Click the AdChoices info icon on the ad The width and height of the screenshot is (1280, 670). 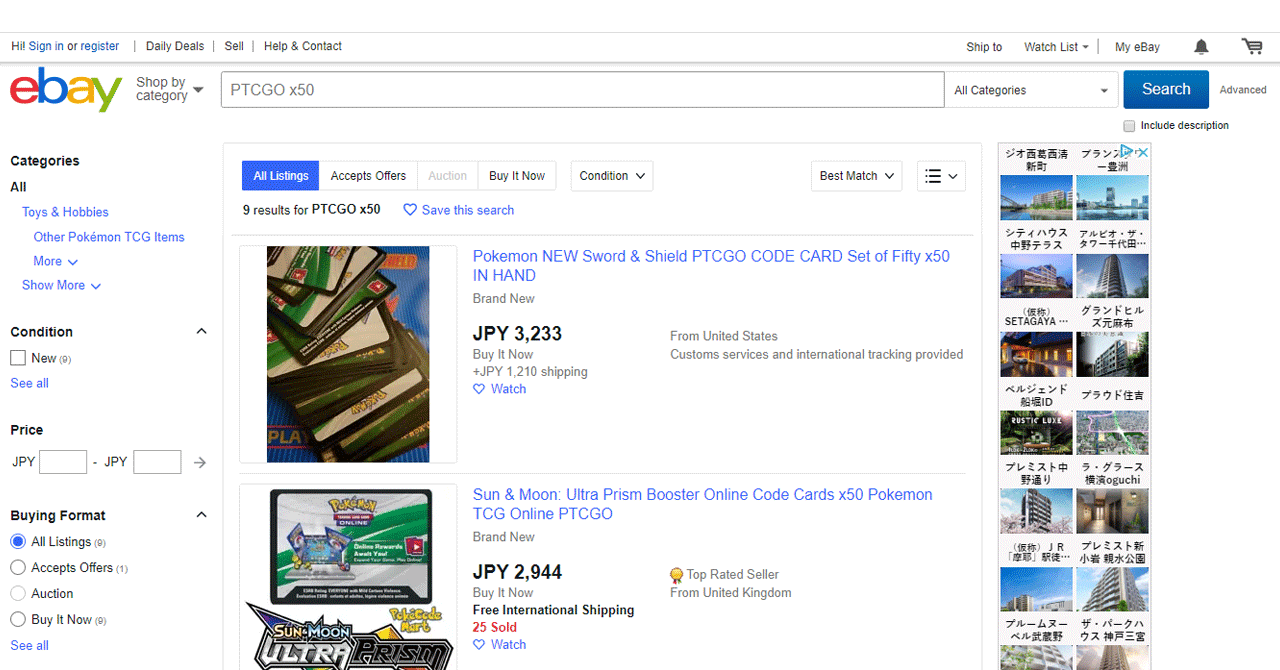pyautogui.click(x=1128, y=152)
